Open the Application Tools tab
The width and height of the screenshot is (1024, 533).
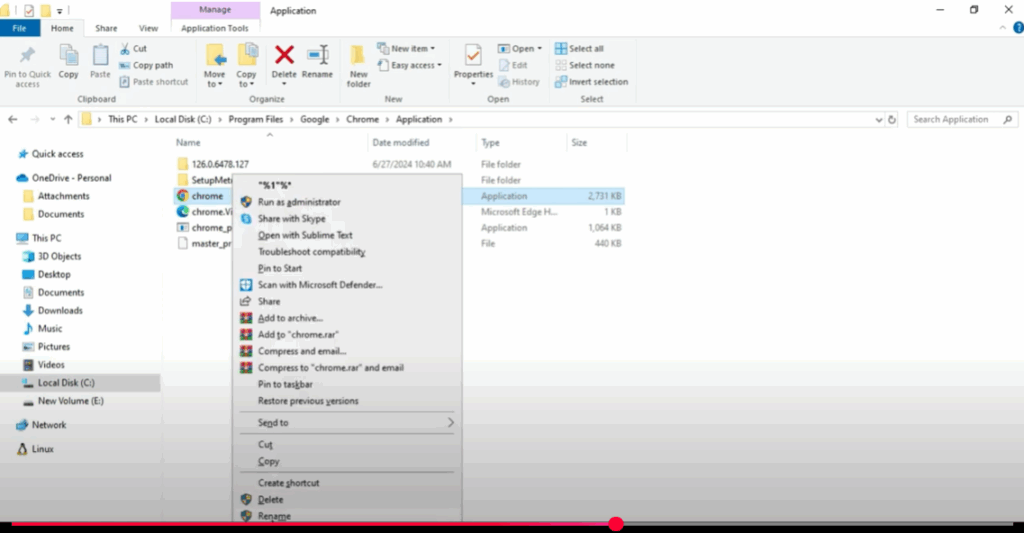click(215, 28)
